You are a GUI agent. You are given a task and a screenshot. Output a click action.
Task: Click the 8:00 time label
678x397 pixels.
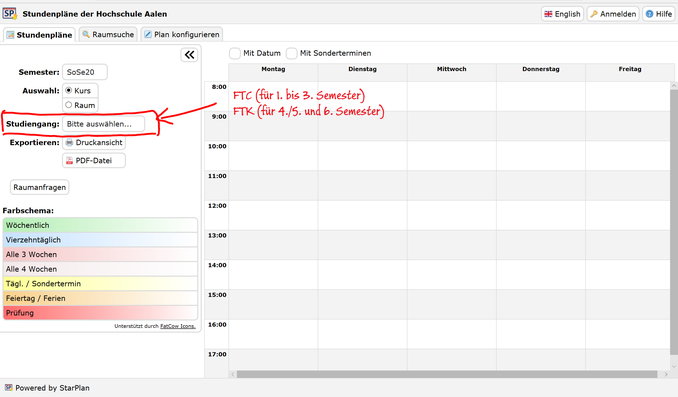click(219, 87)
